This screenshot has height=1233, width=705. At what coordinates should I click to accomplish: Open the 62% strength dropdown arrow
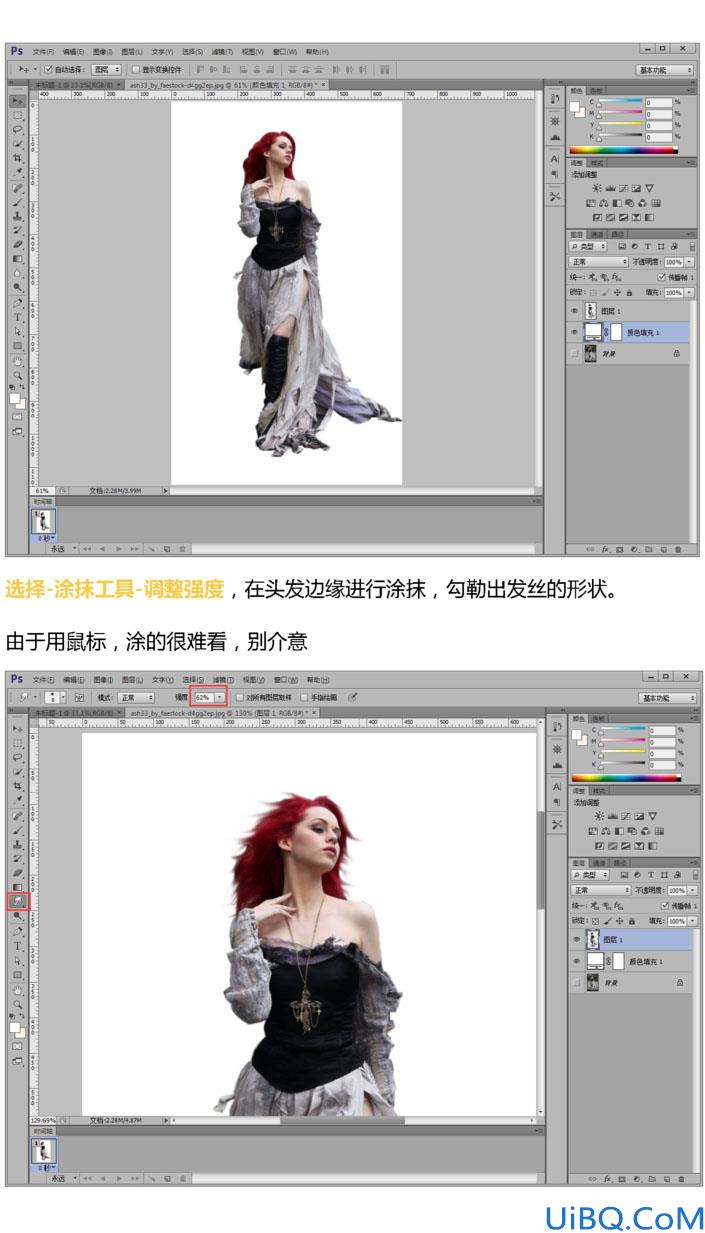[x=221, y=697]
